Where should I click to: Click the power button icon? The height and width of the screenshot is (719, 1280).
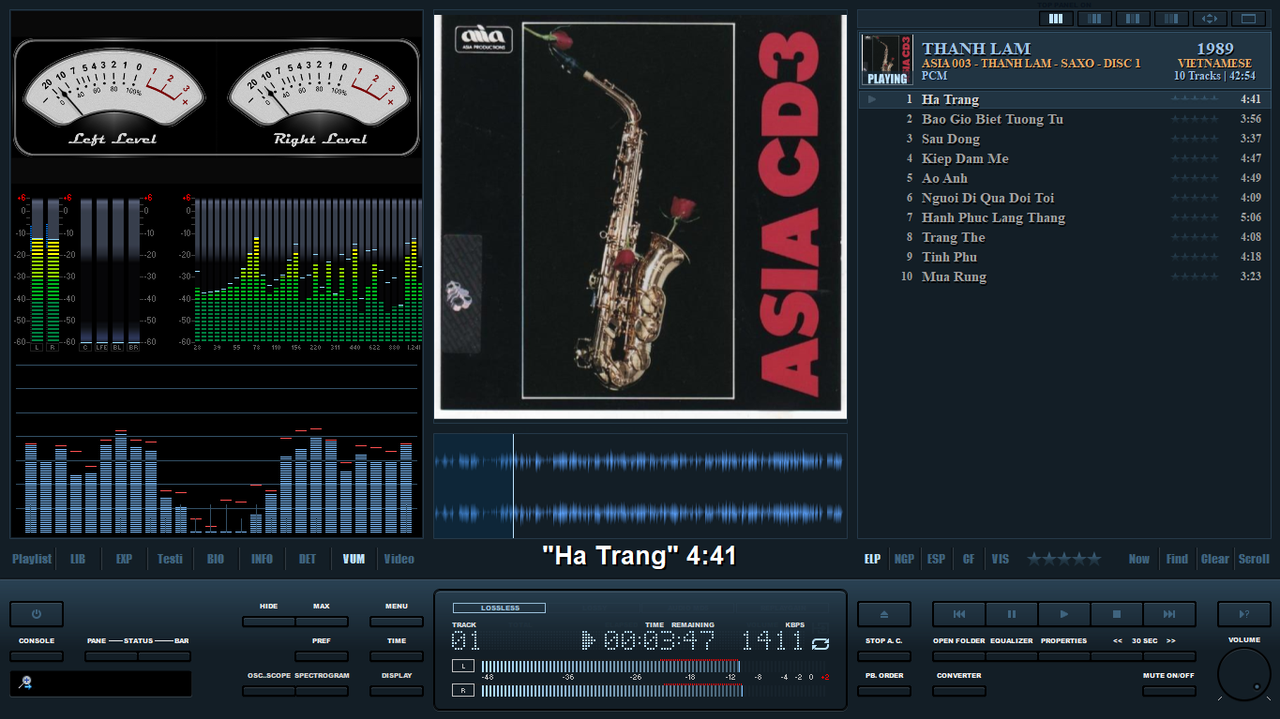click(36, 614)
